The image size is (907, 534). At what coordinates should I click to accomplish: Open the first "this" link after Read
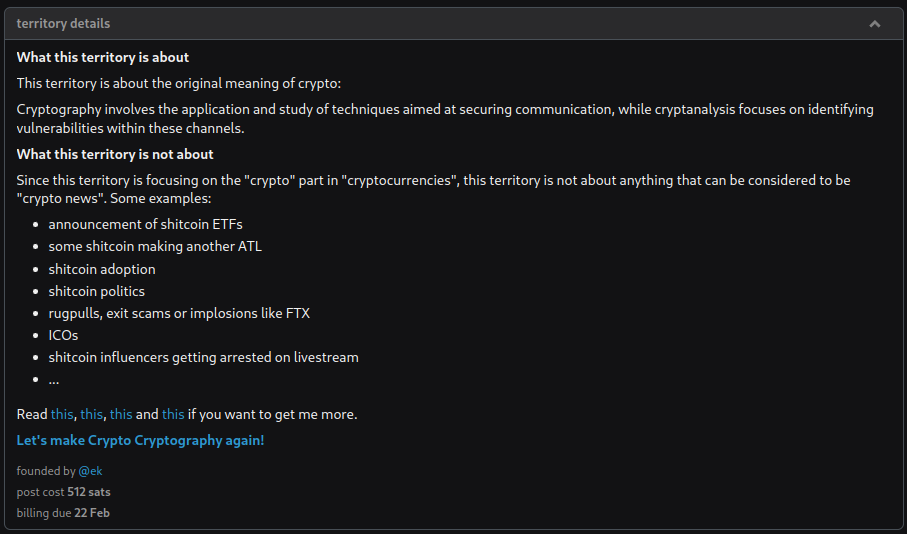click(62, 414)
